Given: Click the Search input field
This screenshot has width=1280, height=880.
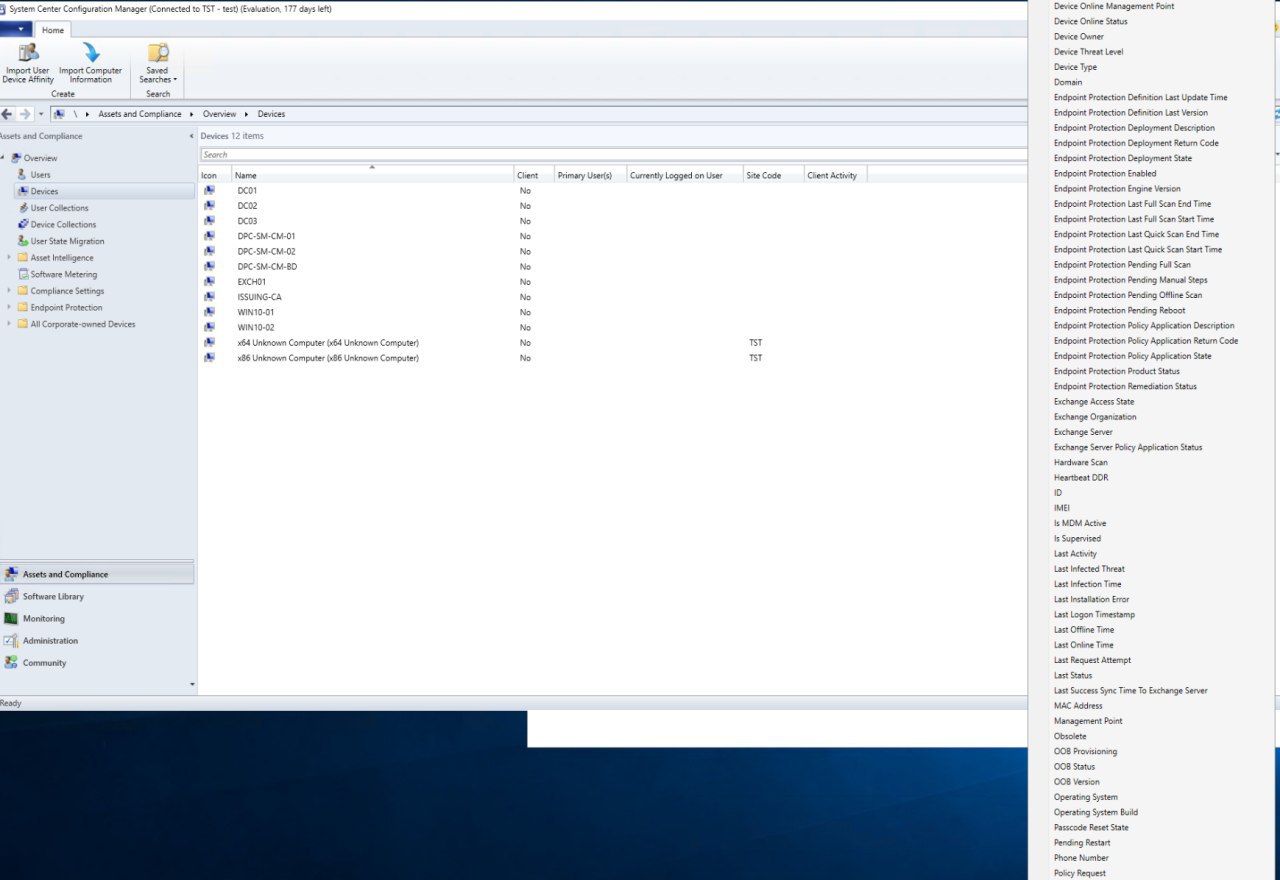Looking at the screenshot, I should [613, 155].
